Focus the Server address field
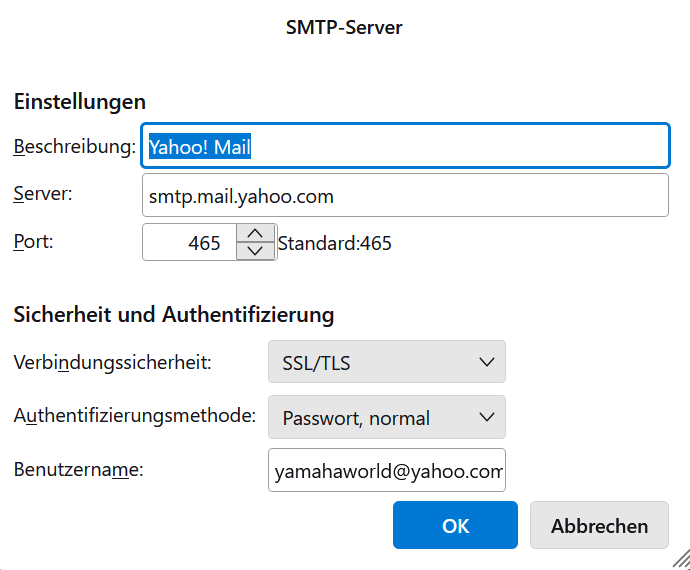Viewport: 690px width, 570px height. tap(405, 196)
